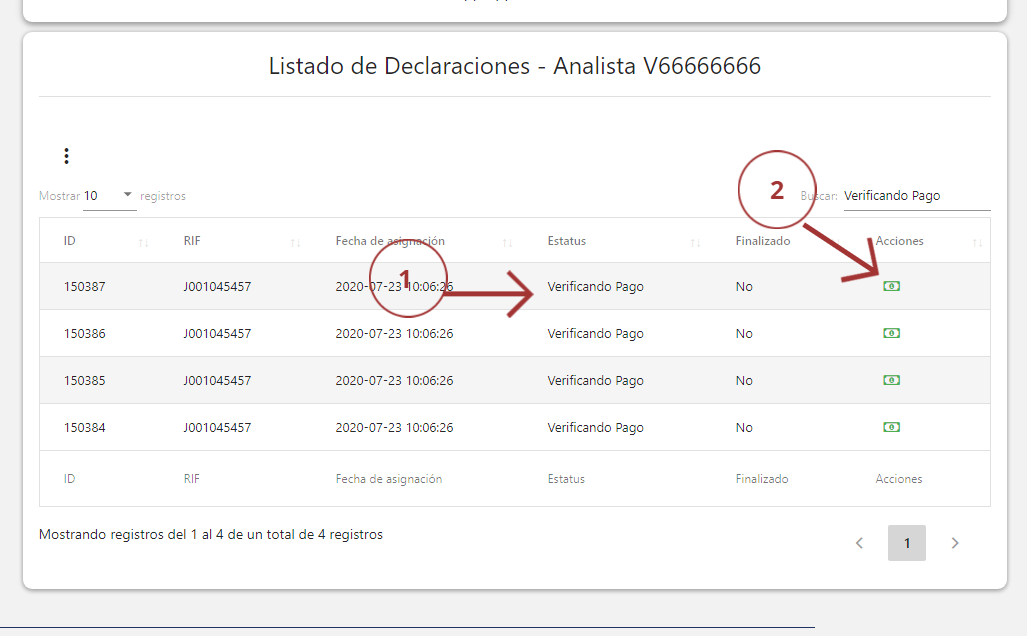Image resolution: width=1027 pixels, height=636 pixels.
Task: Open the Mostrar registros count dropdown
Action: pos(109,196)
